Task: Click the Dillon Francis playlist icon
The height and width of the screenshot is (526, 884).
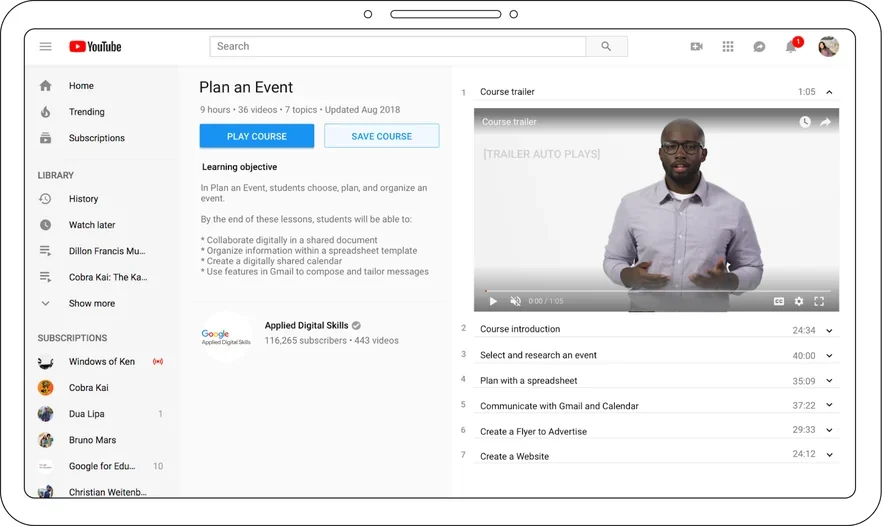Action: tap(46, 251)
